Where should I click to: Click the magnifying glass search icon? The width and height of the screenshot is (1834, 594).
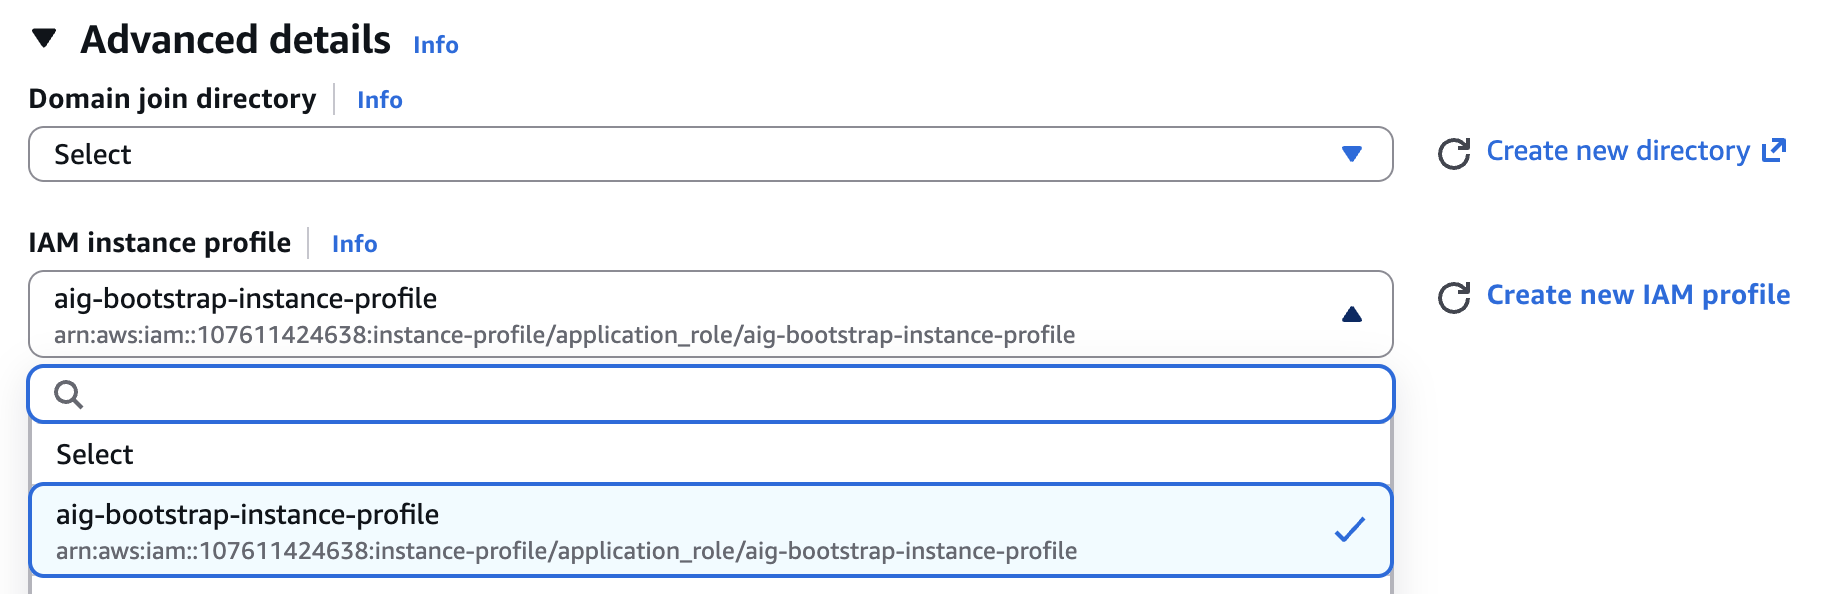[68, 394]
